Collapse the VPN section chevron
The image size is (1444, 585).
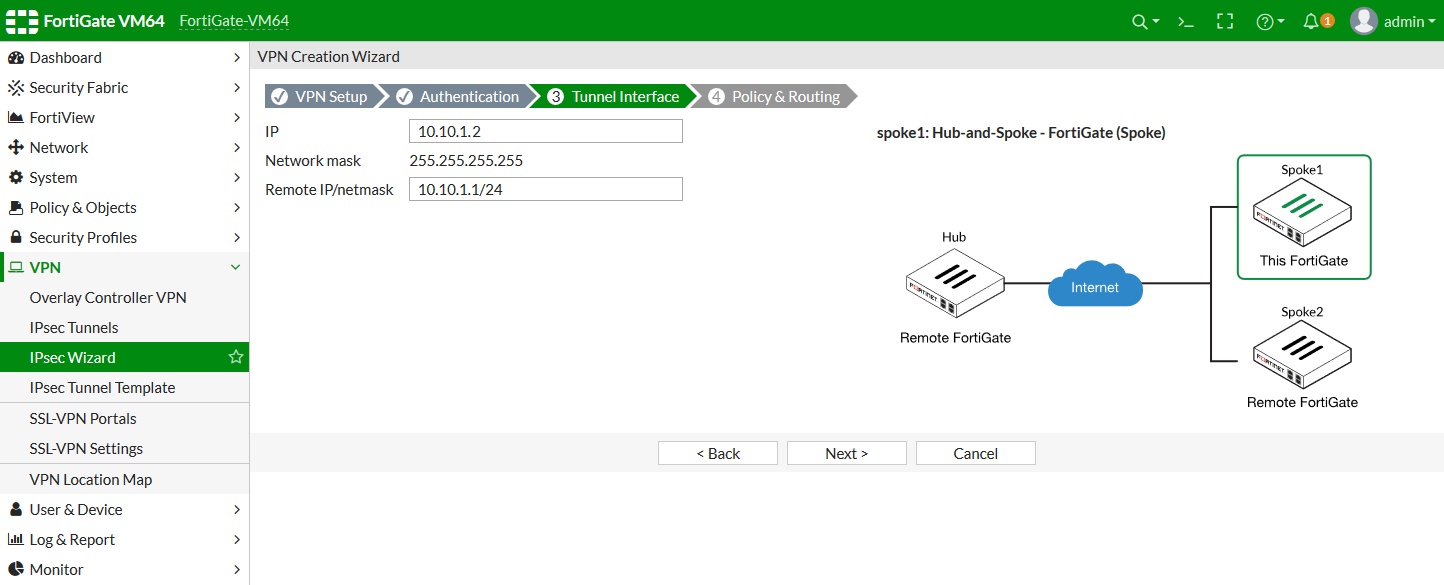point(236,268)
